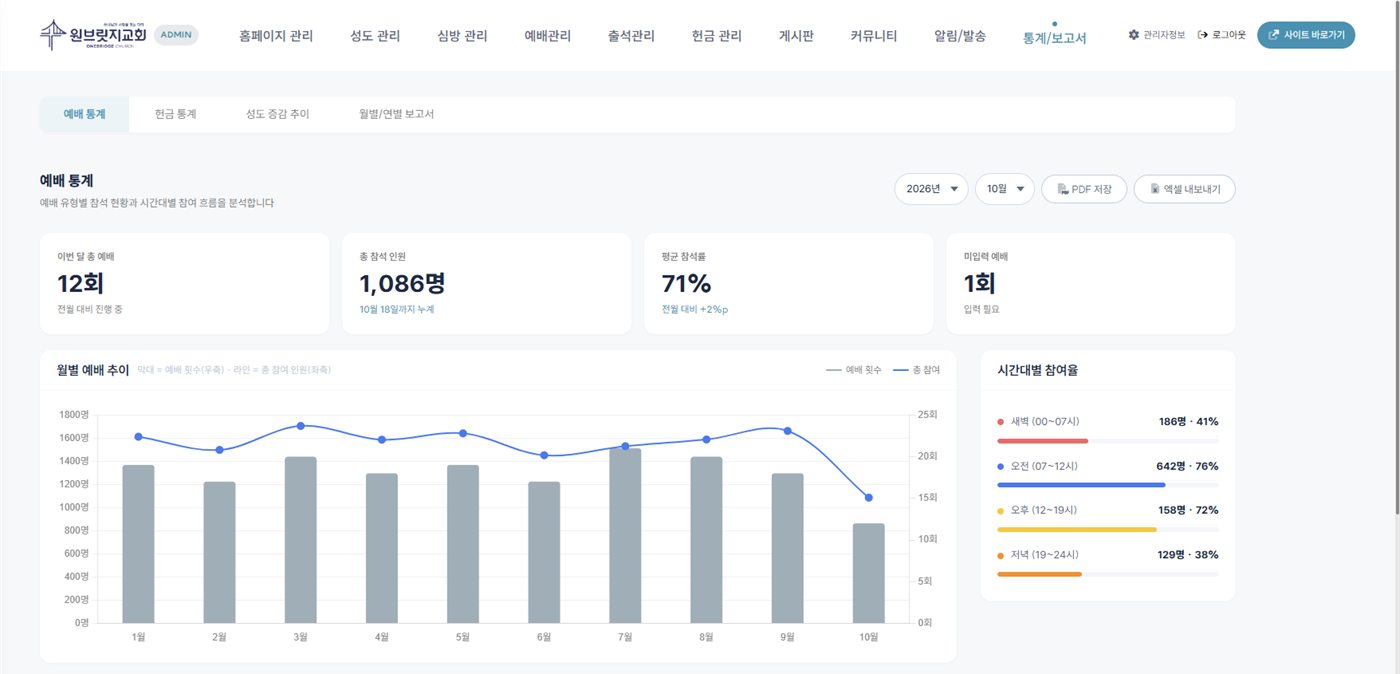This screenshot has height=674, width=1400.
Task: Click the 7월 bar in the chart
Action: point(625,536)
